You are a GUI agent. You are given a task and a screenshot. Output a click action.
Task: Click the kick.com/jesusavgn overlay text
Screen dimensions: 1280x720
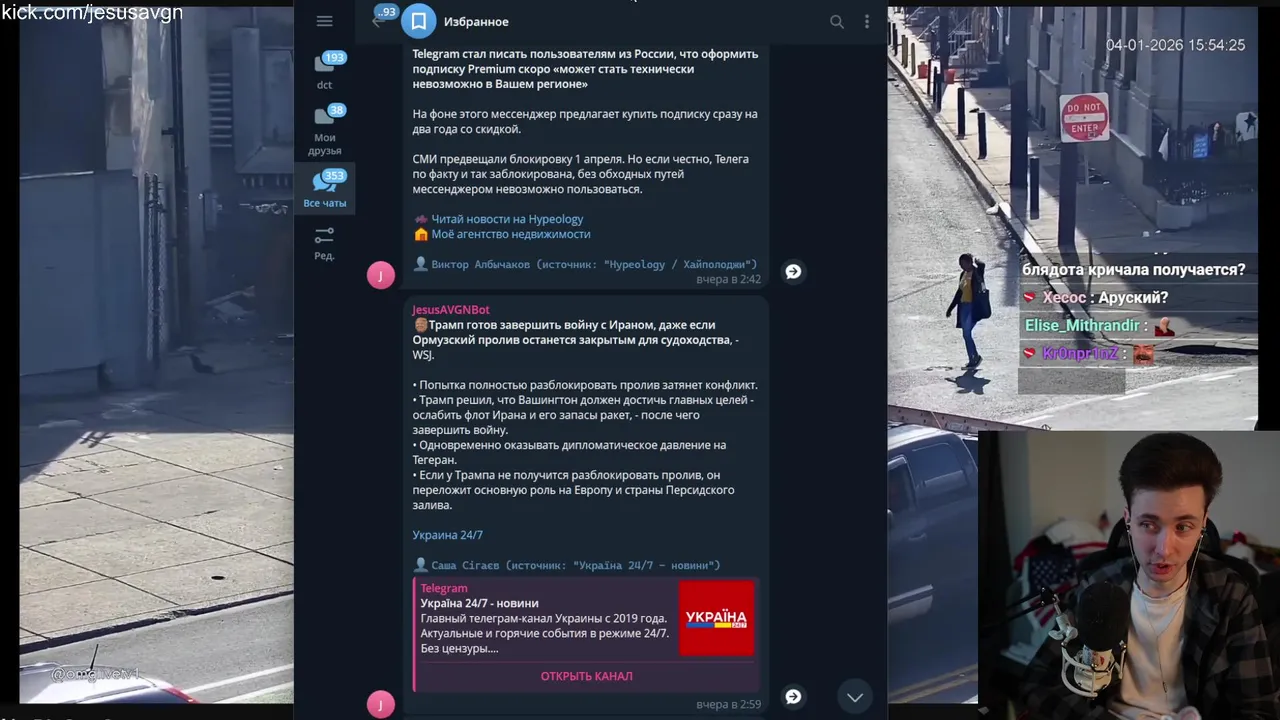[92, 12]
